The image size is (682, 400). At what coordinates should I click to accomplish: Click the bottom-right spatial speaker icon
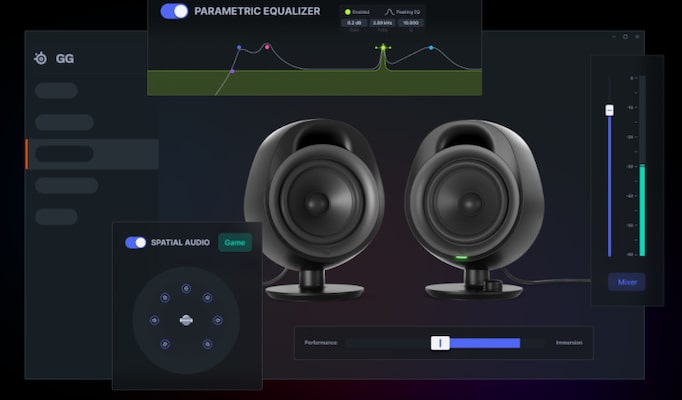click(x=207, y=344)
